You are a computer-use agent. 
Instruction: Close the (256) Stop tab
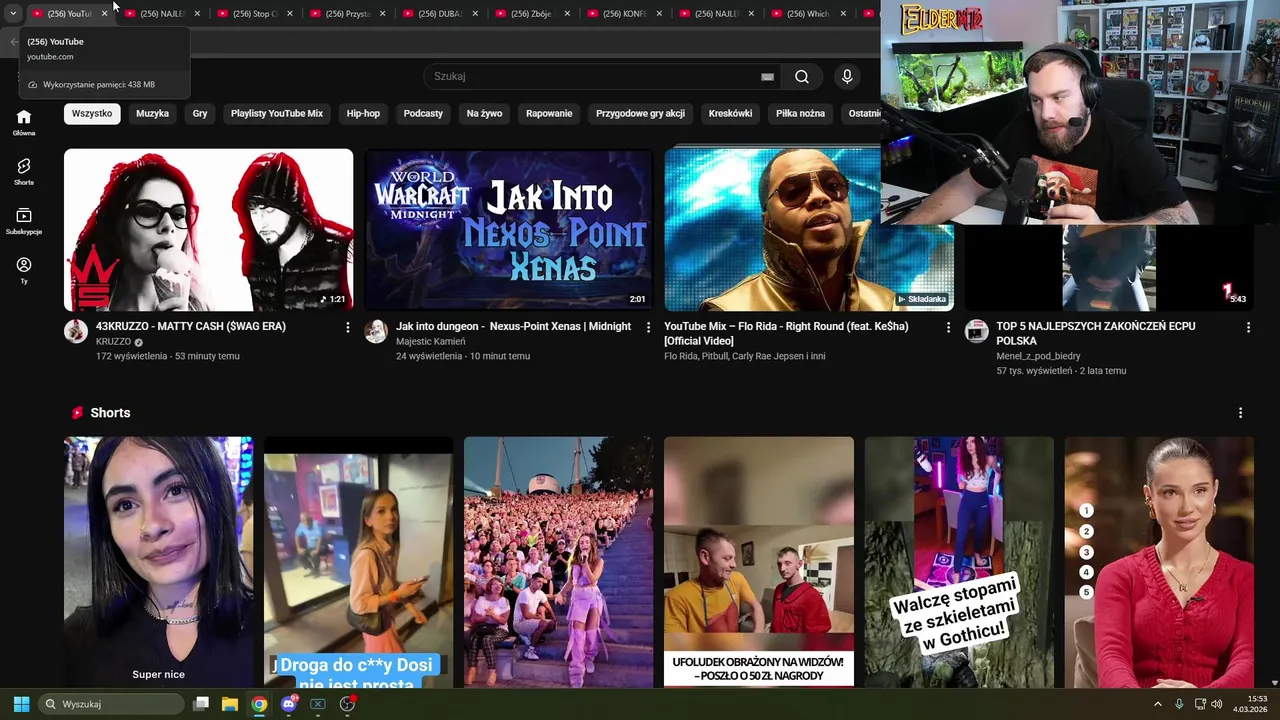289,14
